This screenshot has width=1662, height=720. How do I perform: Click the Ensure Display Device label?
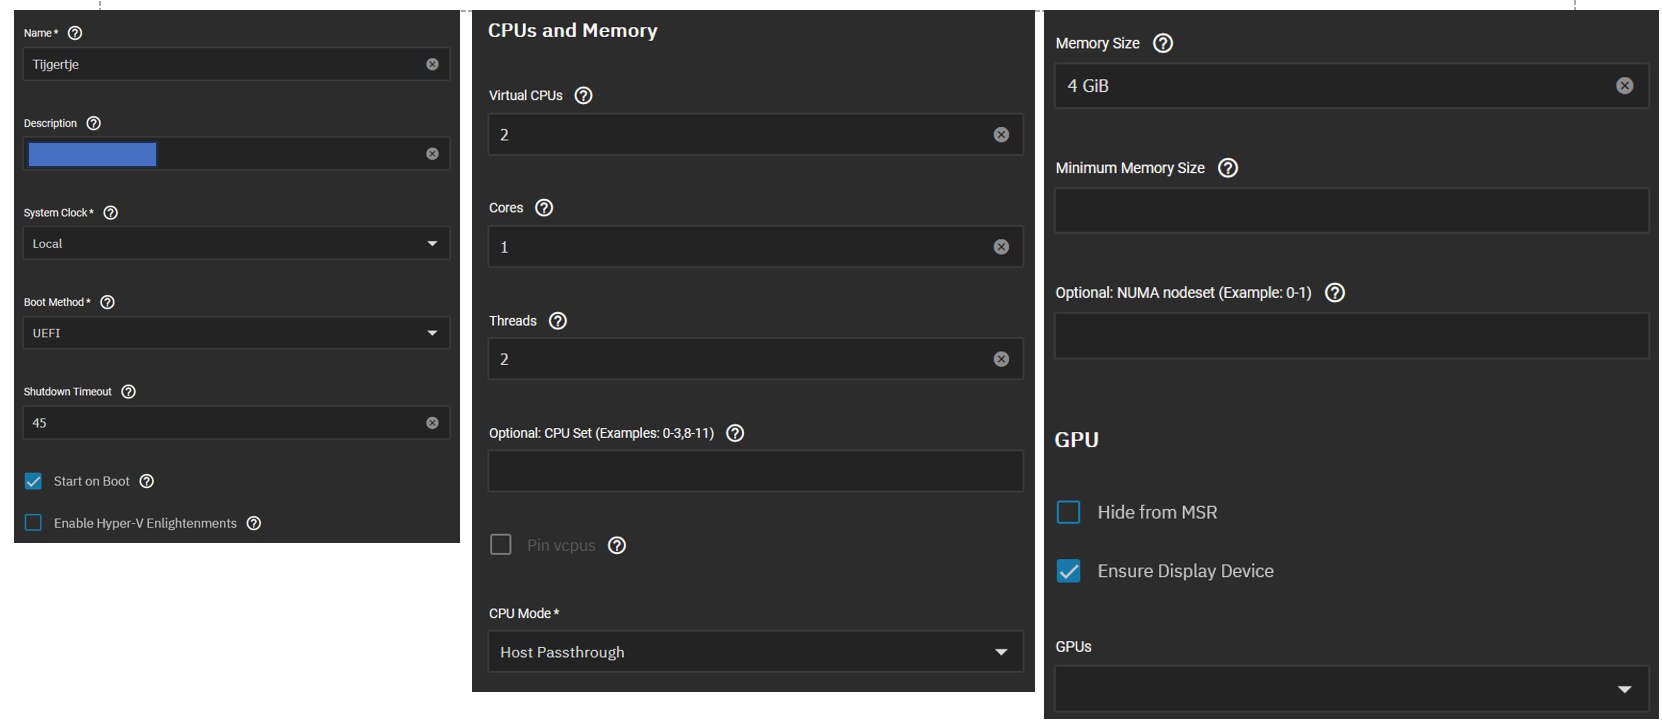pyautogui.click(x=1186, y=571)
